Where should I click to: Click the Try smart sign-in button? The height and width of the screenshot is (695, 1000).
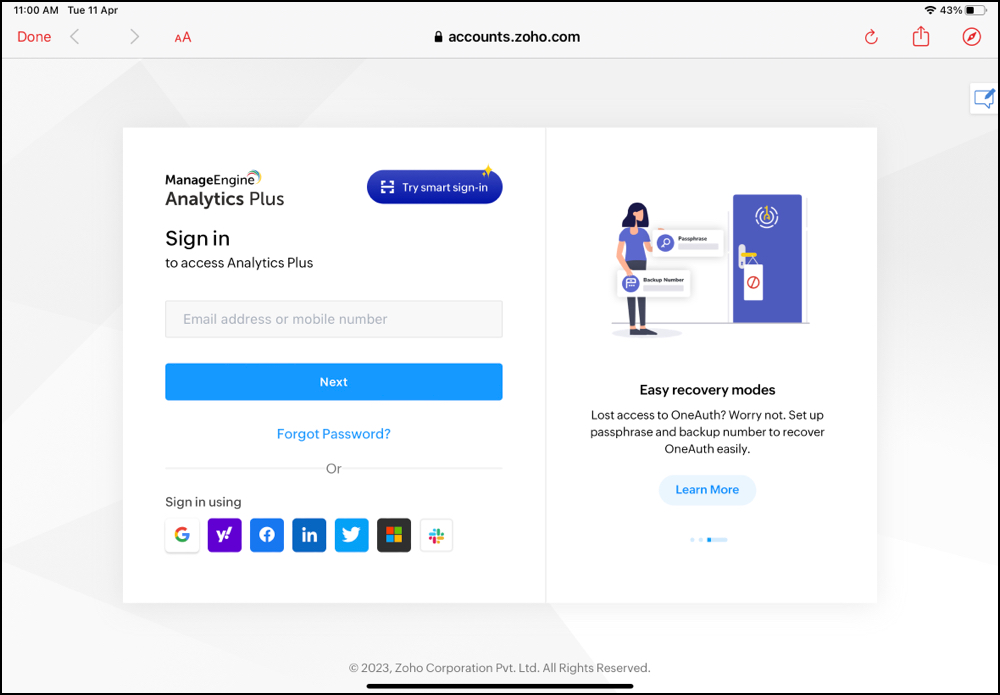point(434,187)
